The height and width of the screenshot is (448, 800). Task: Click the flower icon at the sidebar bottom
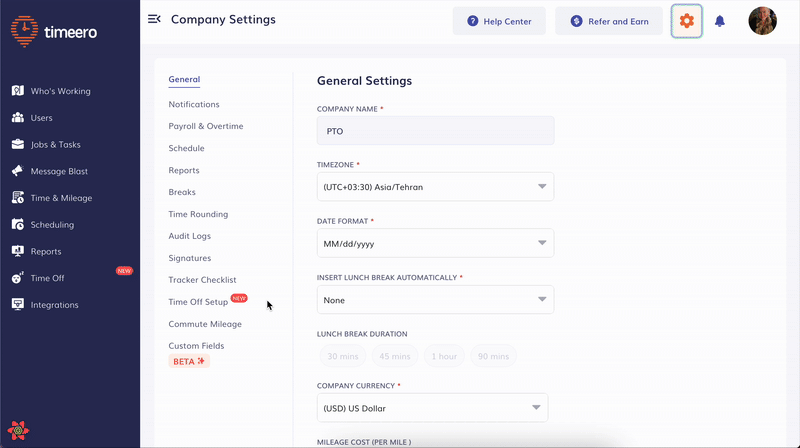pos(18,431)
